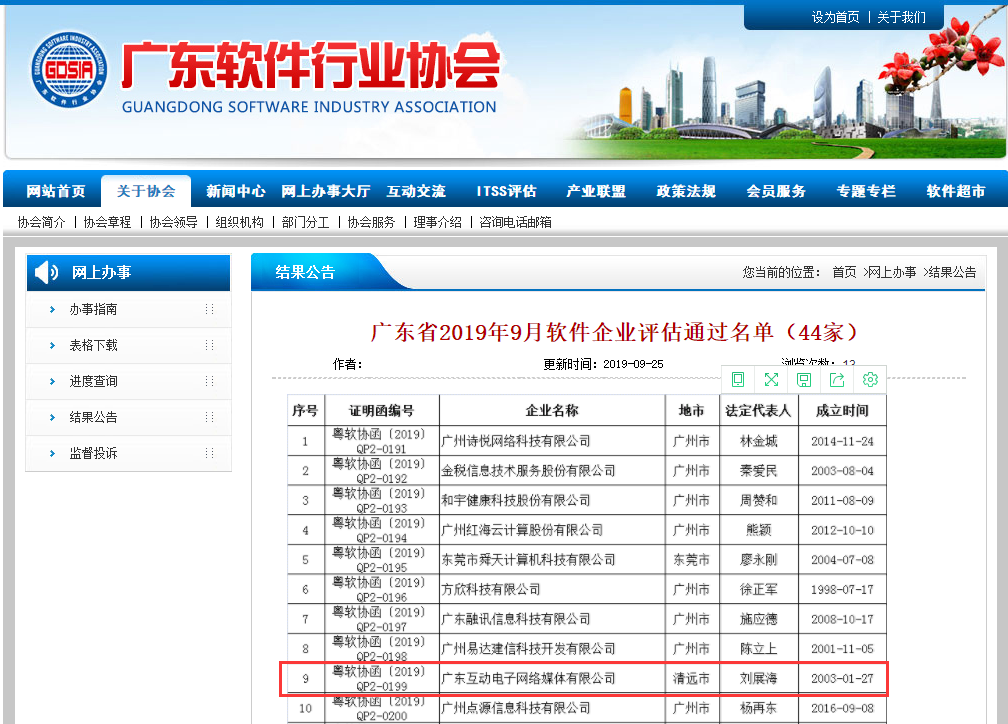This screenshot has height=724, width=1008.
Task: Click the share arrow icon
Action: tap(837, 379)
